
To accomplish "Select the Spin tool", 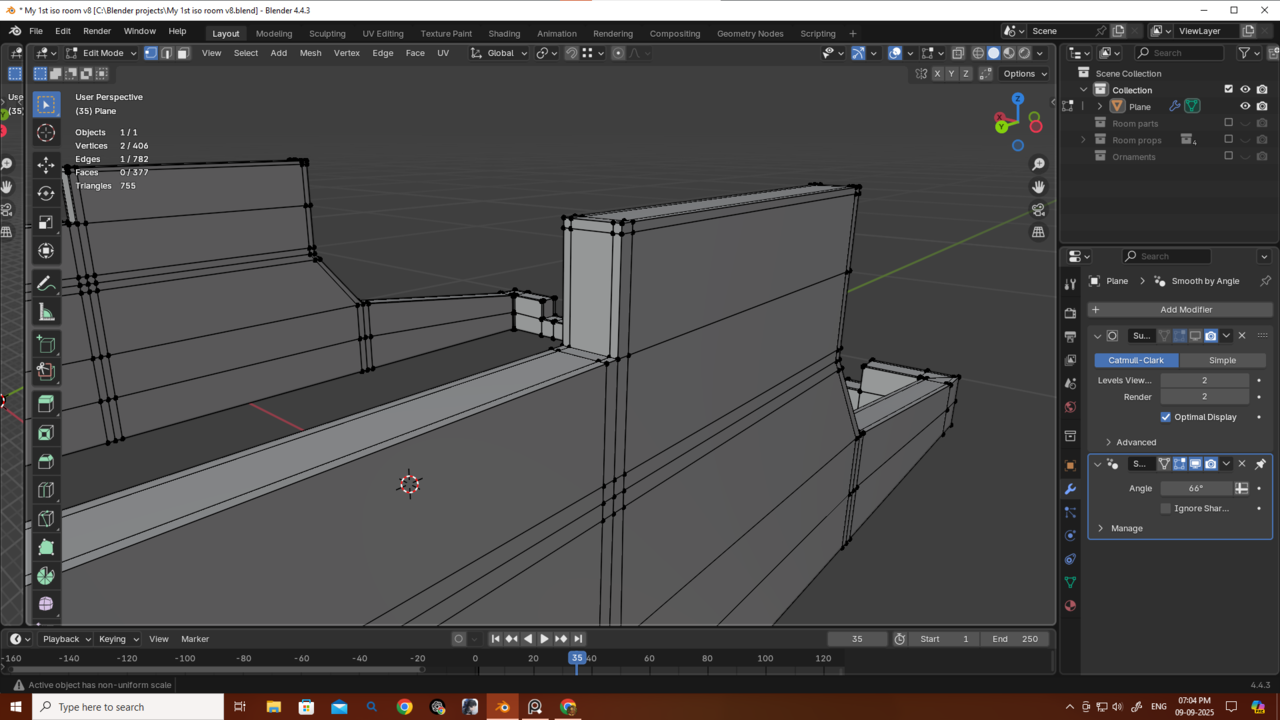I will pyautogui.click(x=46, y=576).
